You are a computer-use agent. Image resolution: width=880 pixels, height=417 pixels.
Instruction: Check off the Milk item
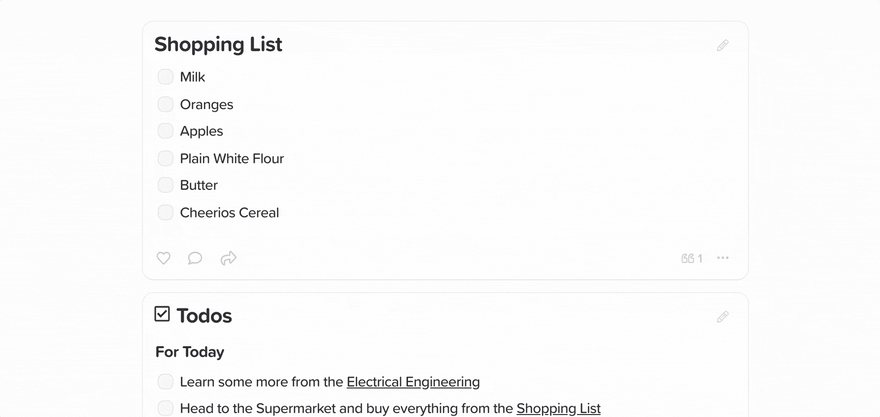point(165,77)
